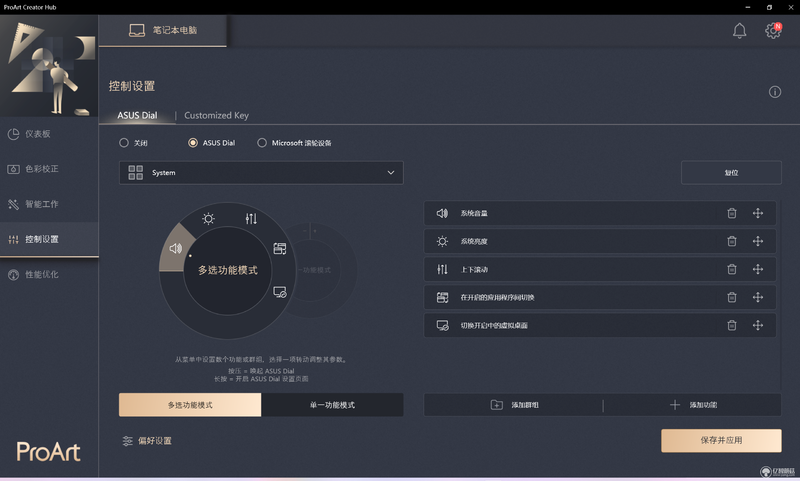
Task: Select app switching icon on dial wheel
Action: coord(280,248)
